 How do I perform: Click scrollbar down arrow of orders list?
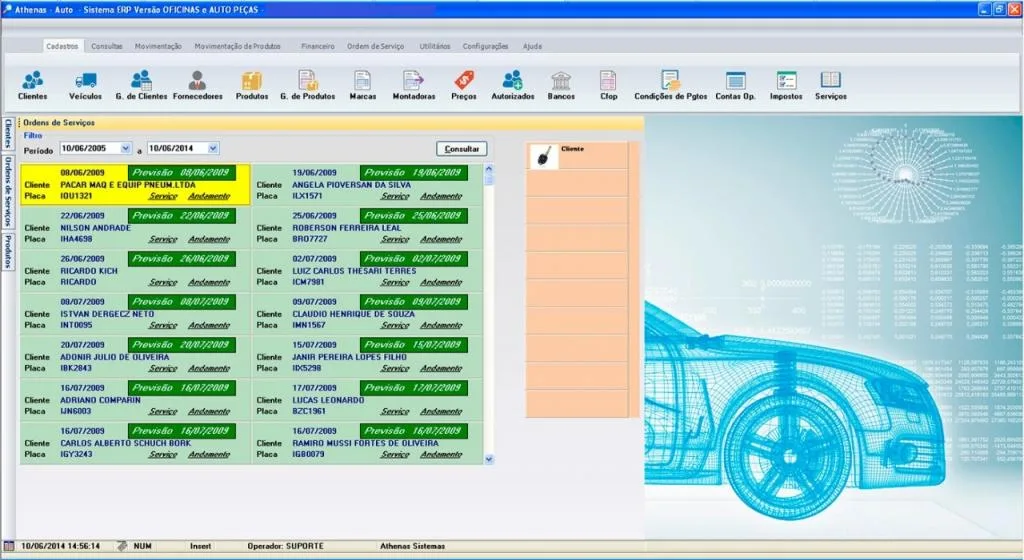[x=488, y=459]
